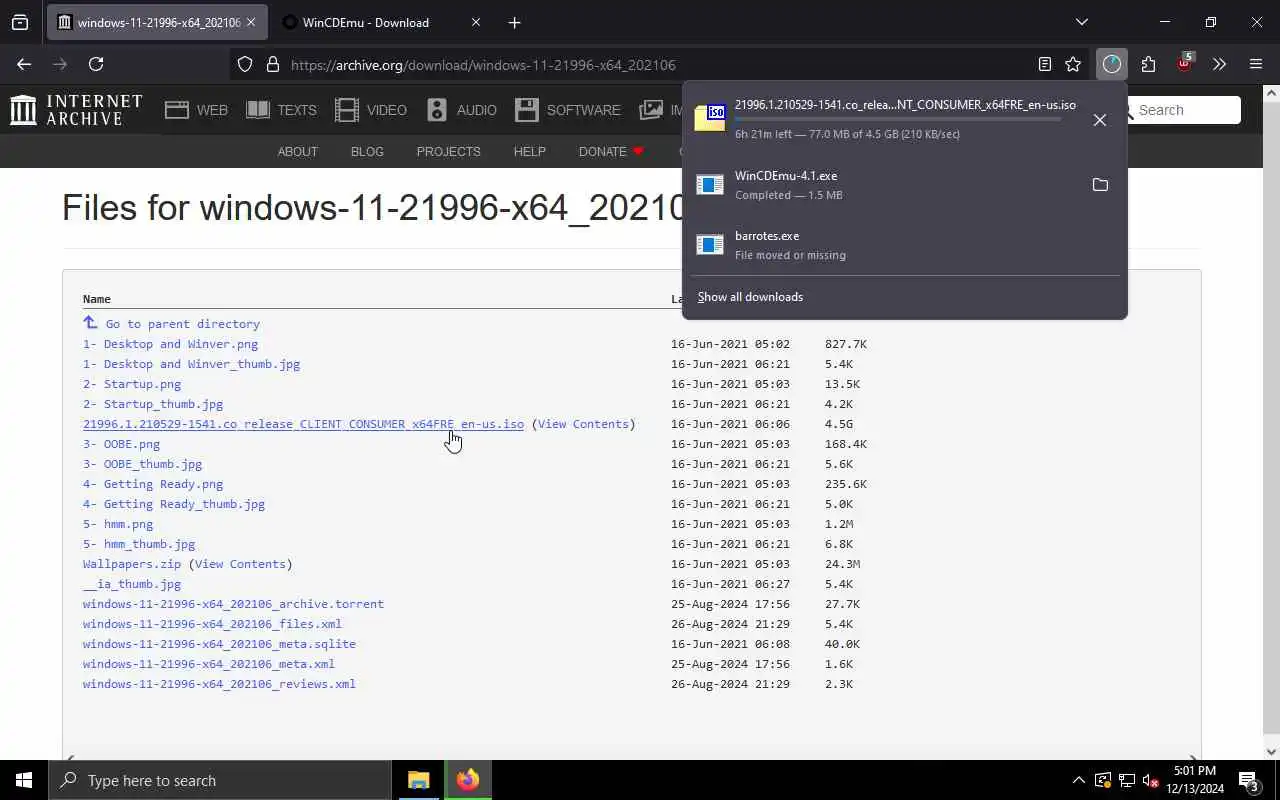This screenshot has width=1280, height=800.
Task: Open the meta.sqlite file link
Action: click(219, 644)
